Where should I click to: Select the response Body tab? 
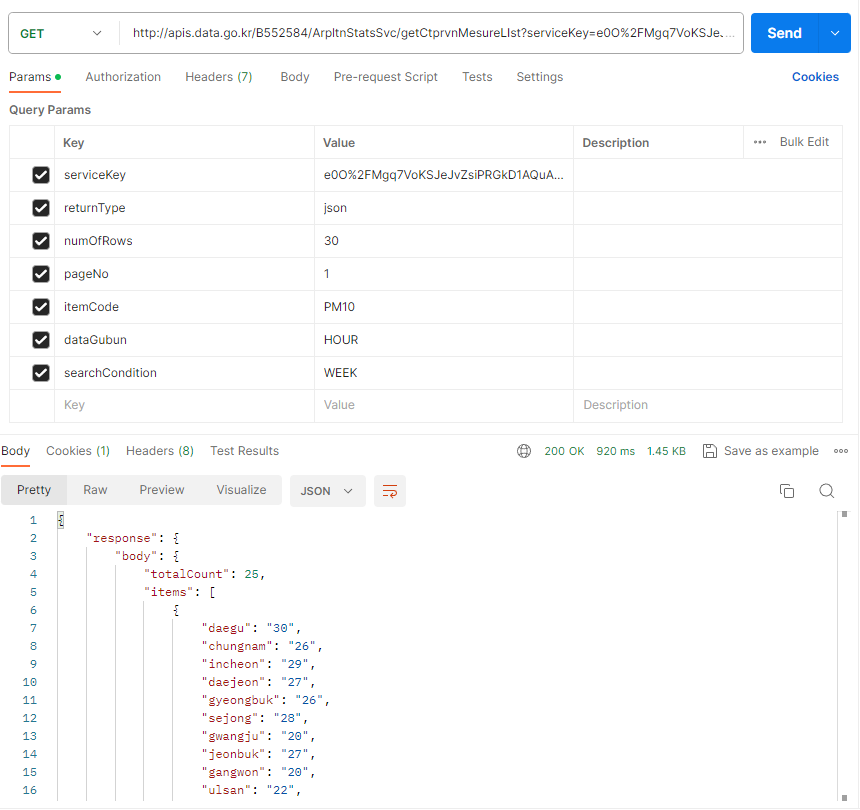[15, 451]
